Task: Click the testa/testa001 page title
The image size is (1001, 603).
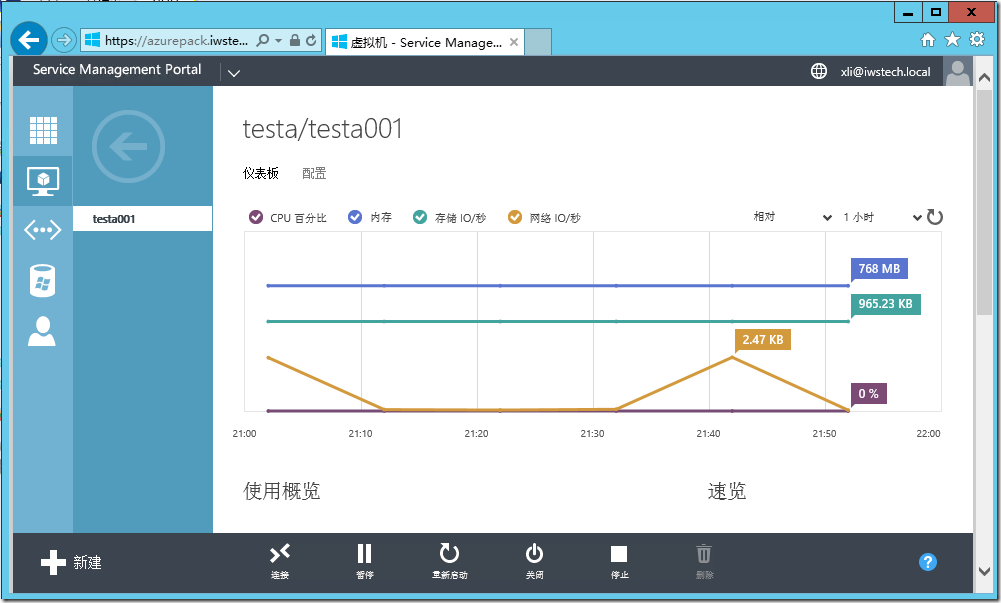Action: coord(322,129)
